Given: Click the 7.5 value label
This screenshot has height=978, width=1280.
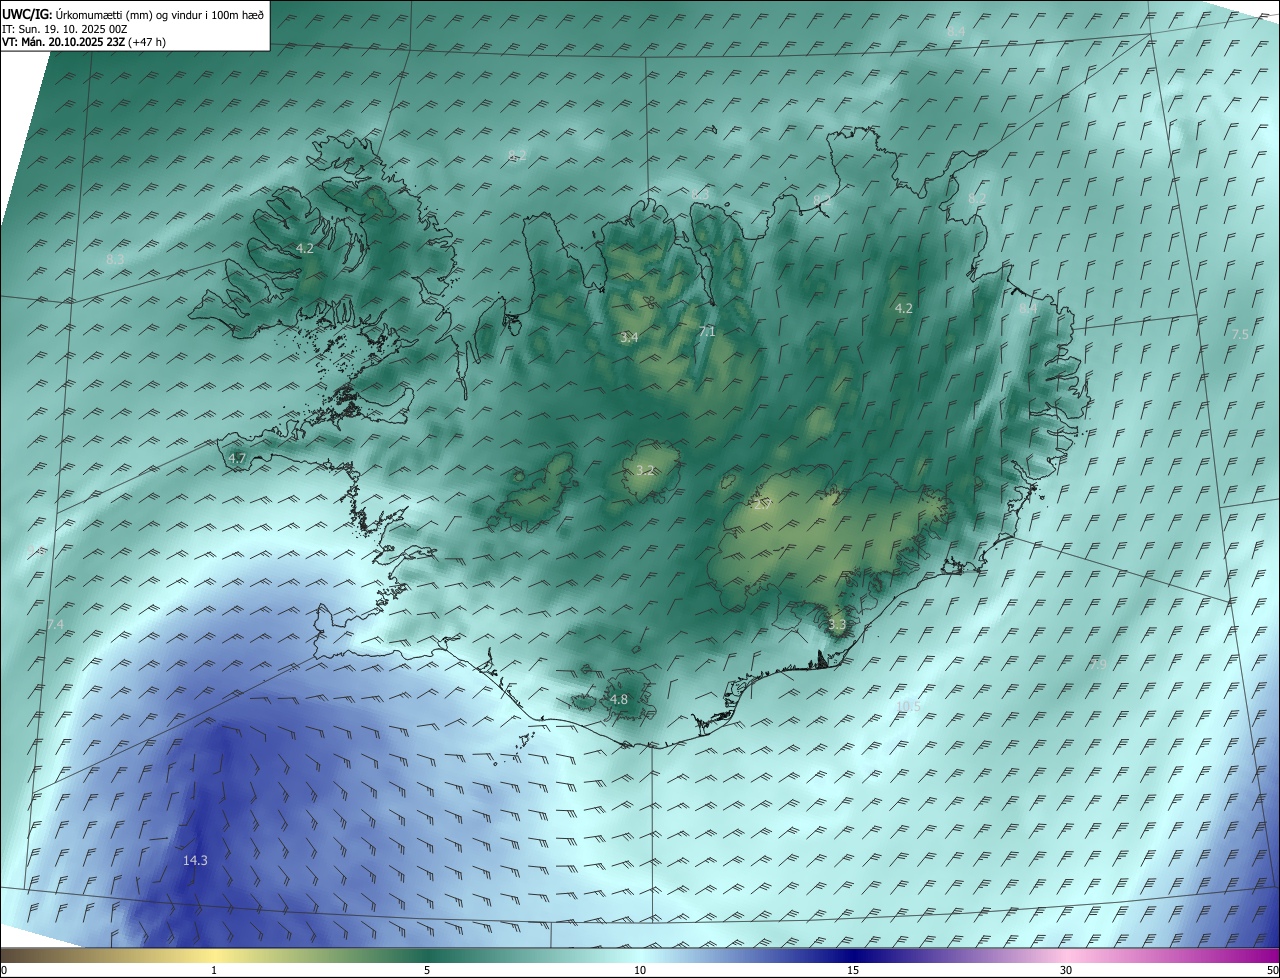Looking at the screenshot, I should [x=1240, y=334].
